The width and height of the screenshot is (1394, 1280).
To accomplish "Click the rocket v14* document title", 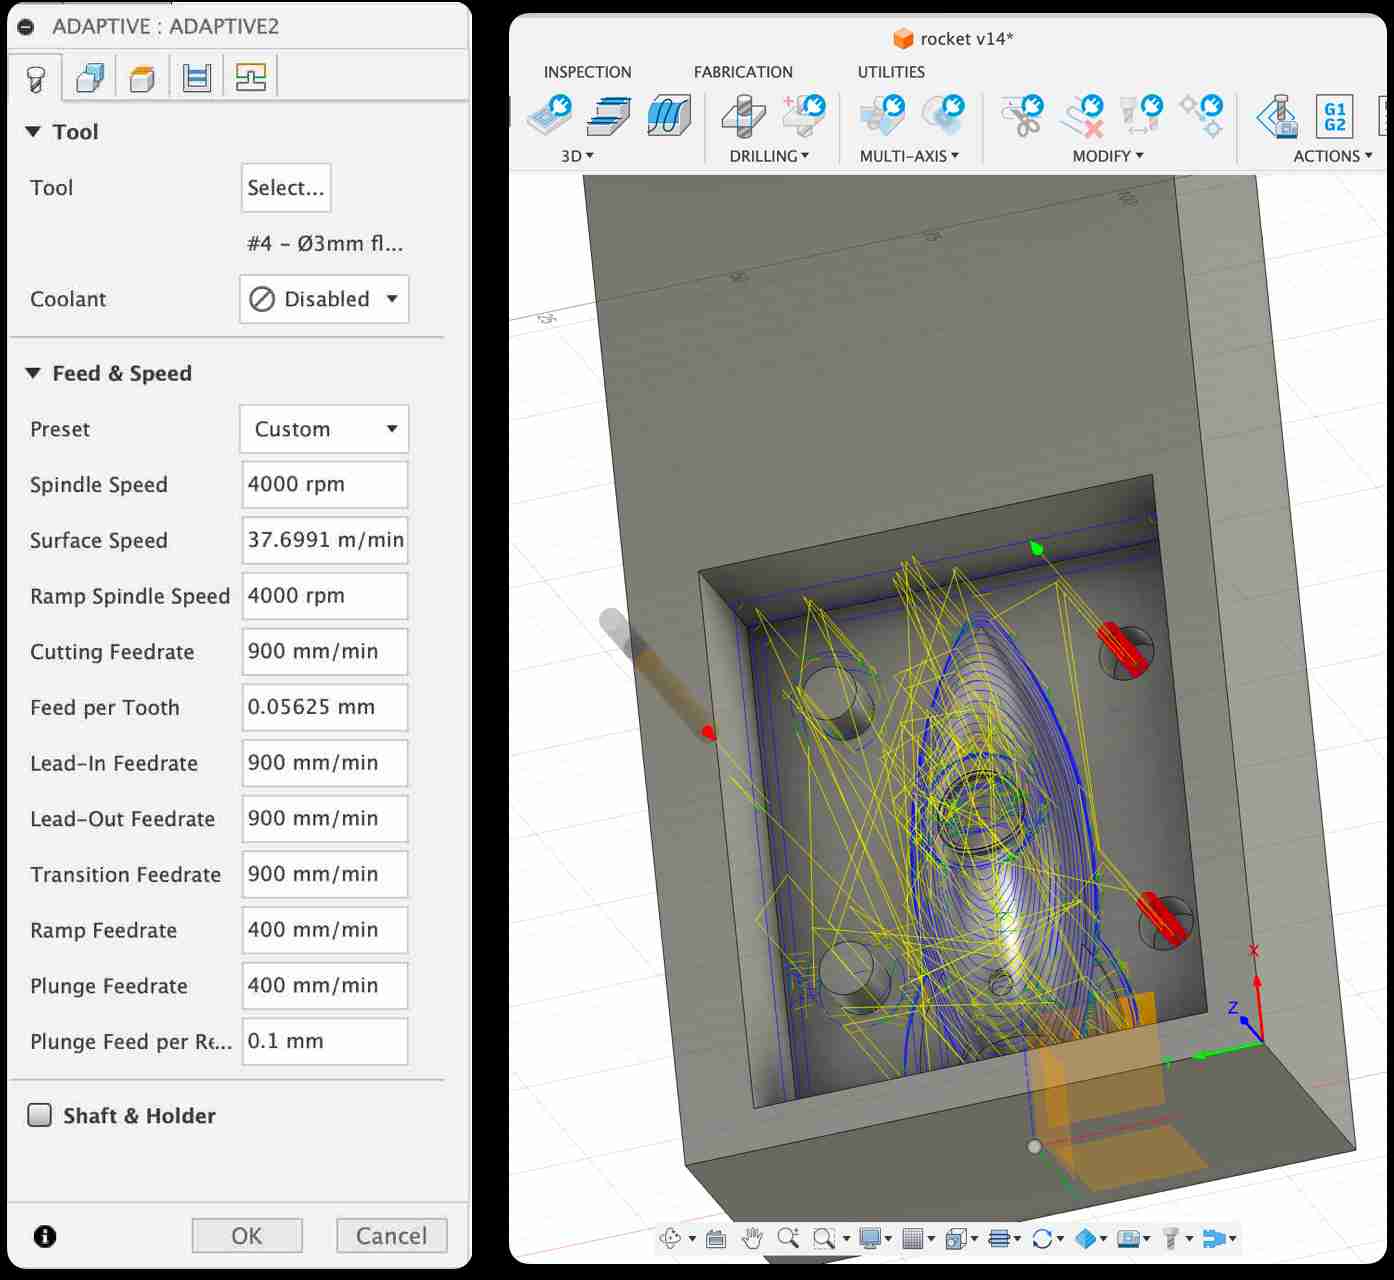I will coord(966,39).
